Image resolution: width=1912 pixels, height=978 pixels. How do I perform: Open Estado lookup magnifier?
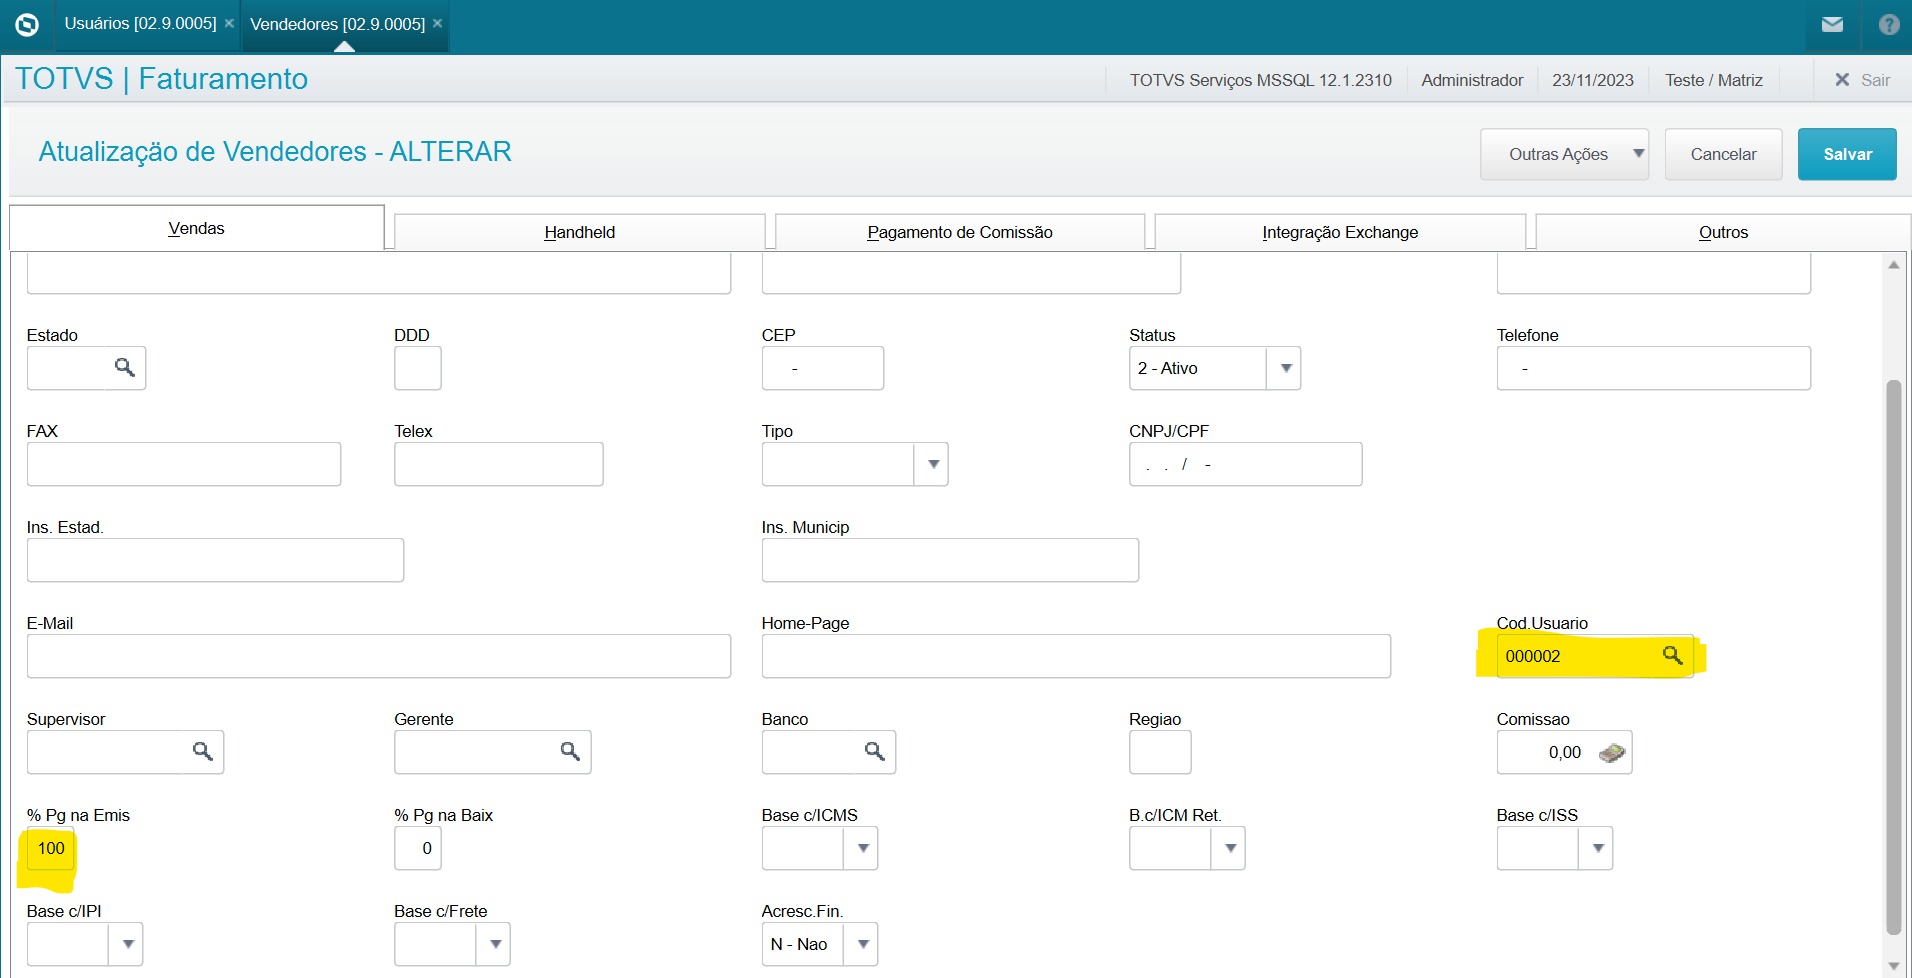pos(125,368)
